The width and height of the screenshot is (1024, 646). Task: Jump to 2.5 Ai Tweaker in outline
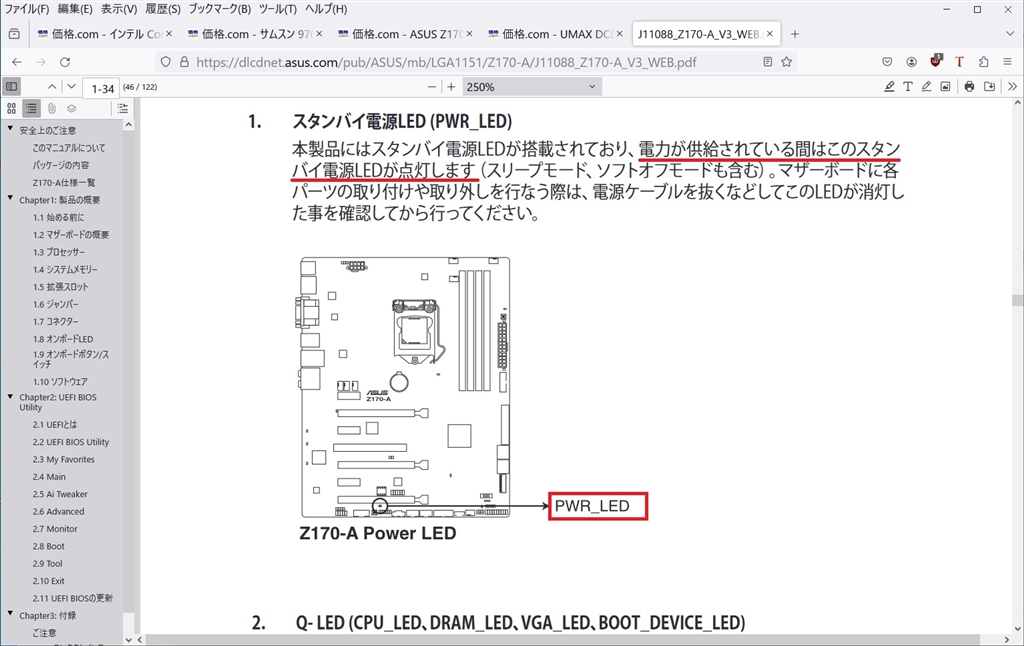point(59,494)
